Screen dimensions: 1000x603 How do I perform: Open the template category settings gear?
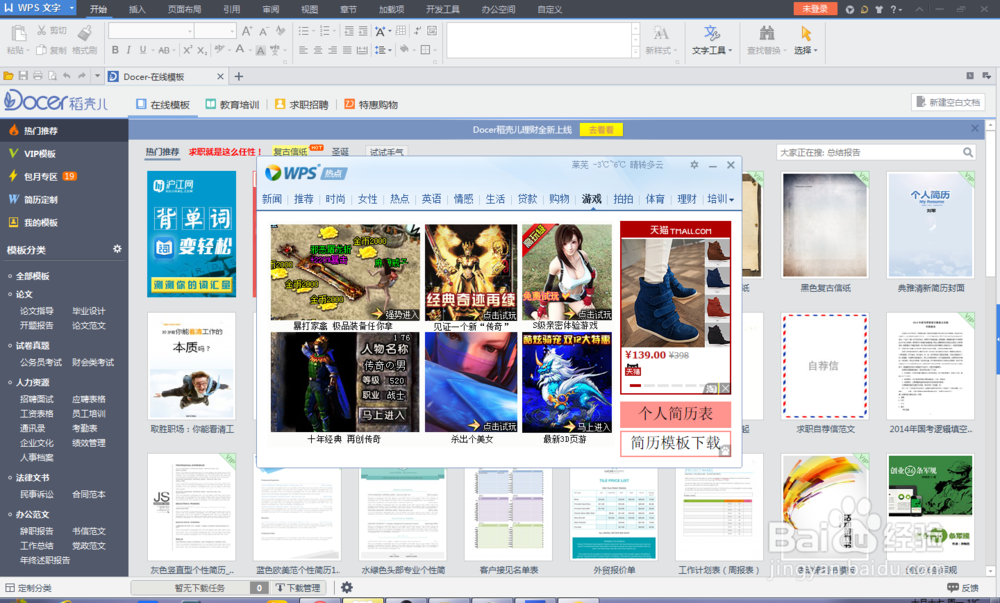pos(117,249)
